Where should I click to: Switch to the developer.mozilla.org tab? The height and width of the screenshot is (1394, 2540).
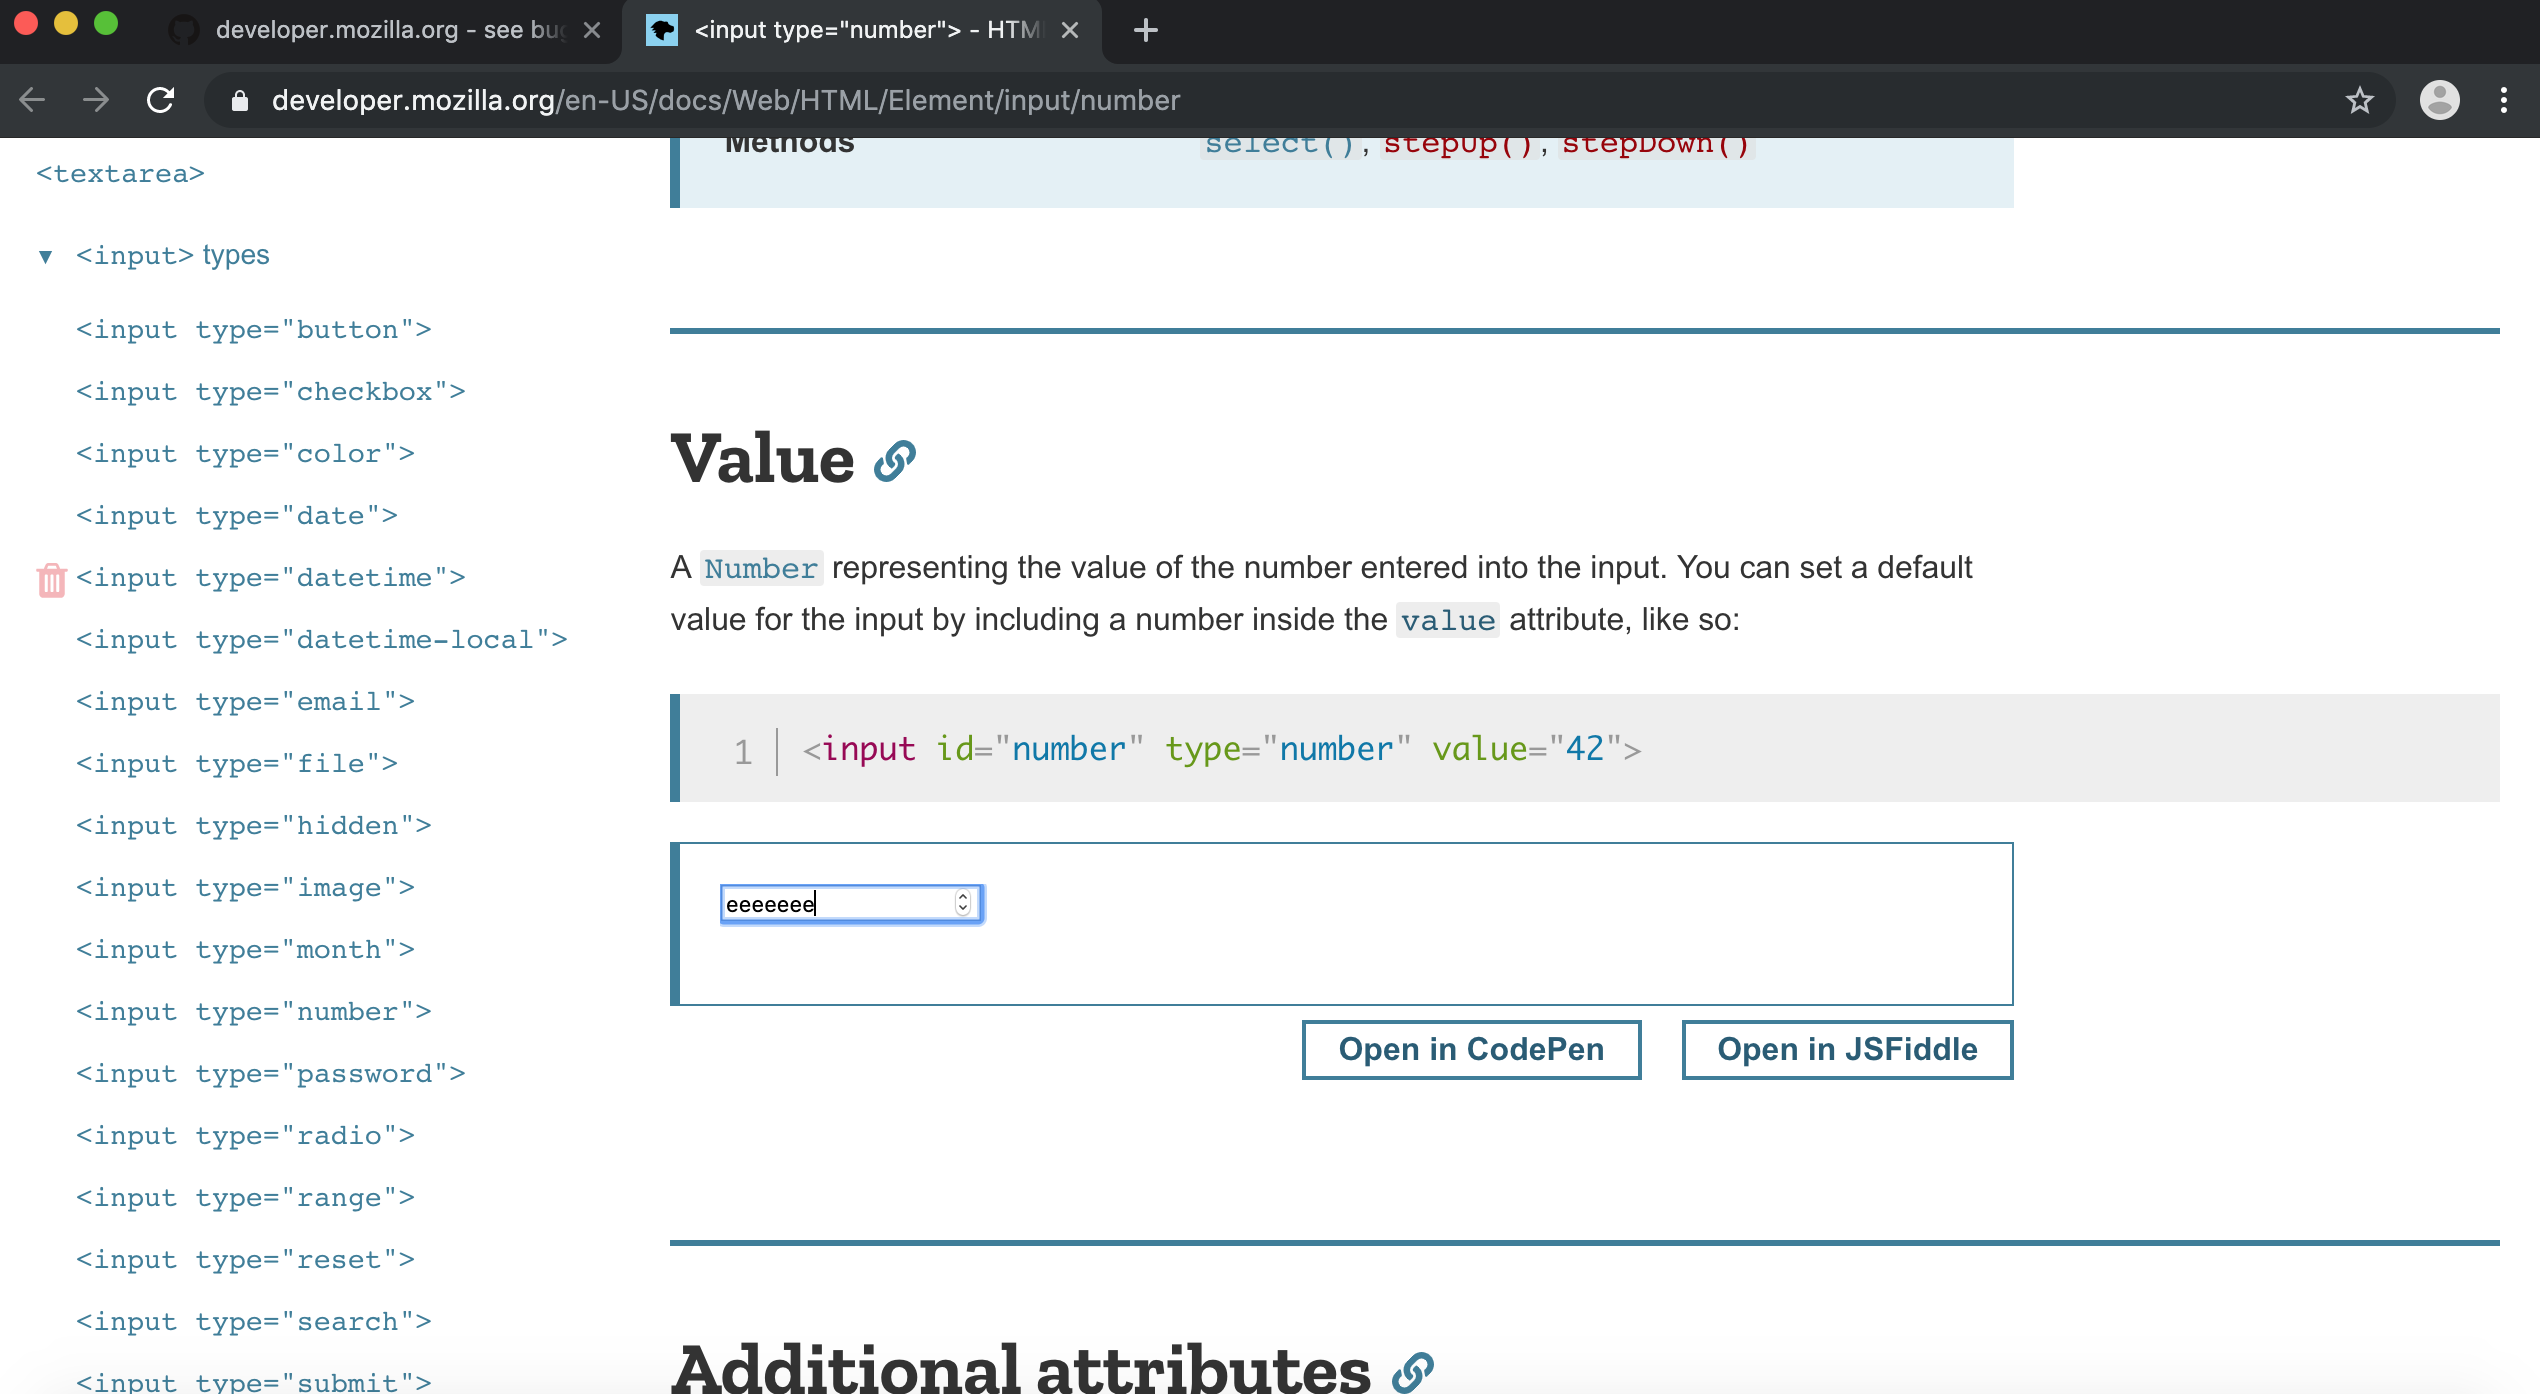(x=380, y=30)
